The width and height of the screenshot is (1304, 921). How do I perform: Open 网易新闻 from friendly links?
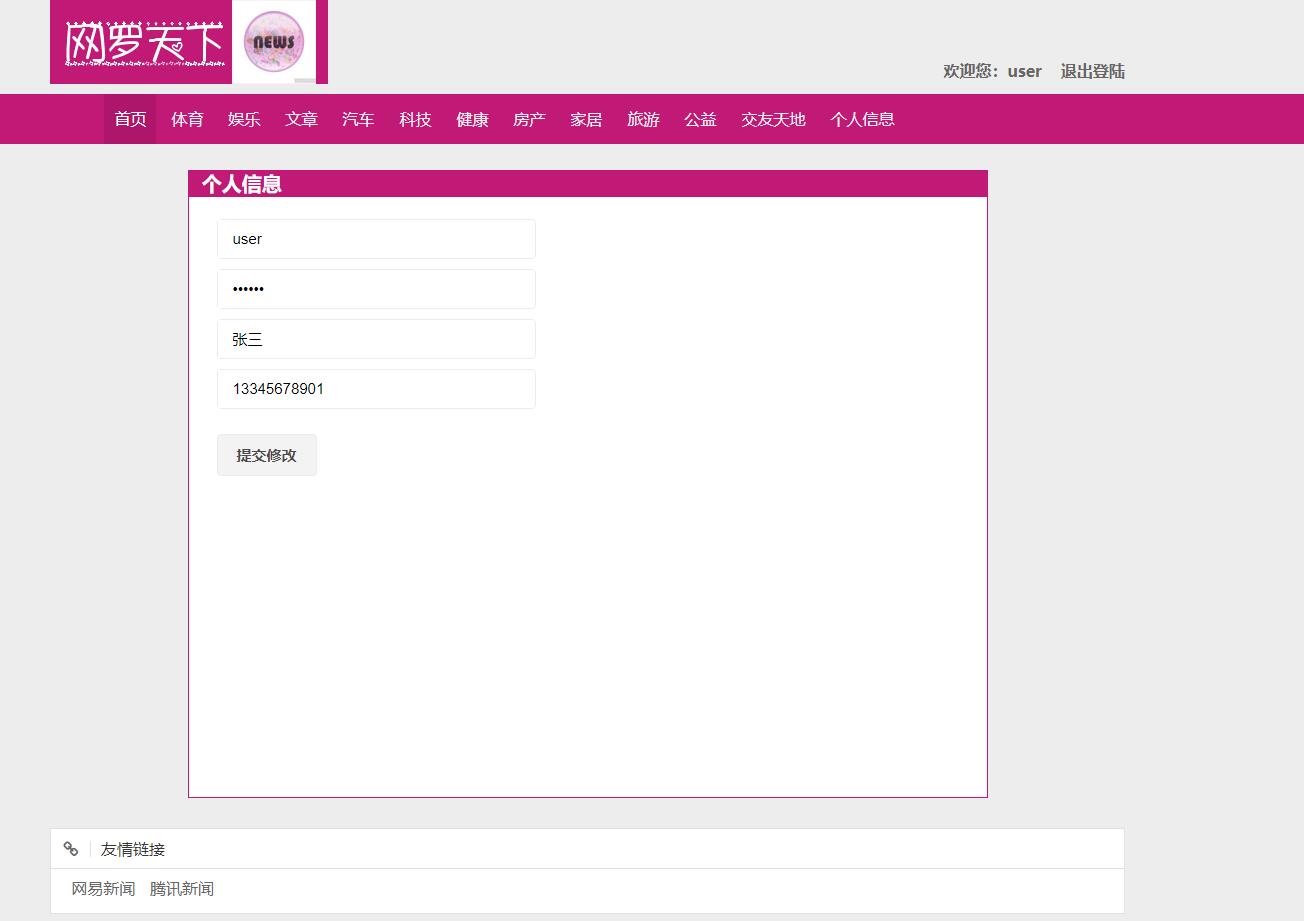click(x=103, y=888)
